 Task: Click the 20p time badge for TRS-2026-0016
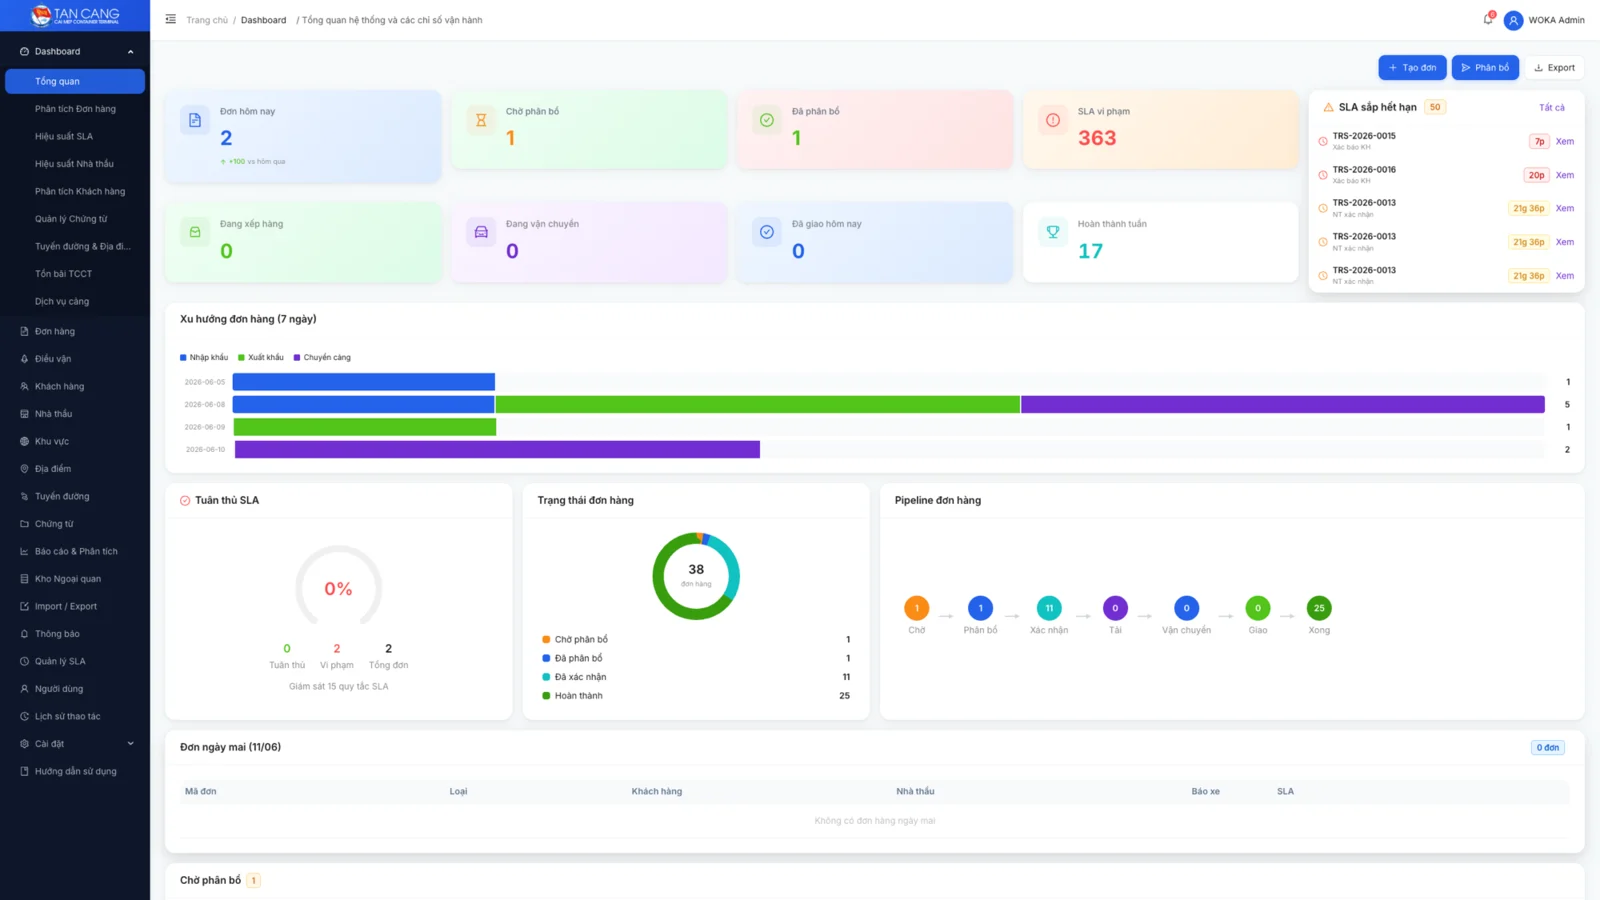(x=1536, y=175)
